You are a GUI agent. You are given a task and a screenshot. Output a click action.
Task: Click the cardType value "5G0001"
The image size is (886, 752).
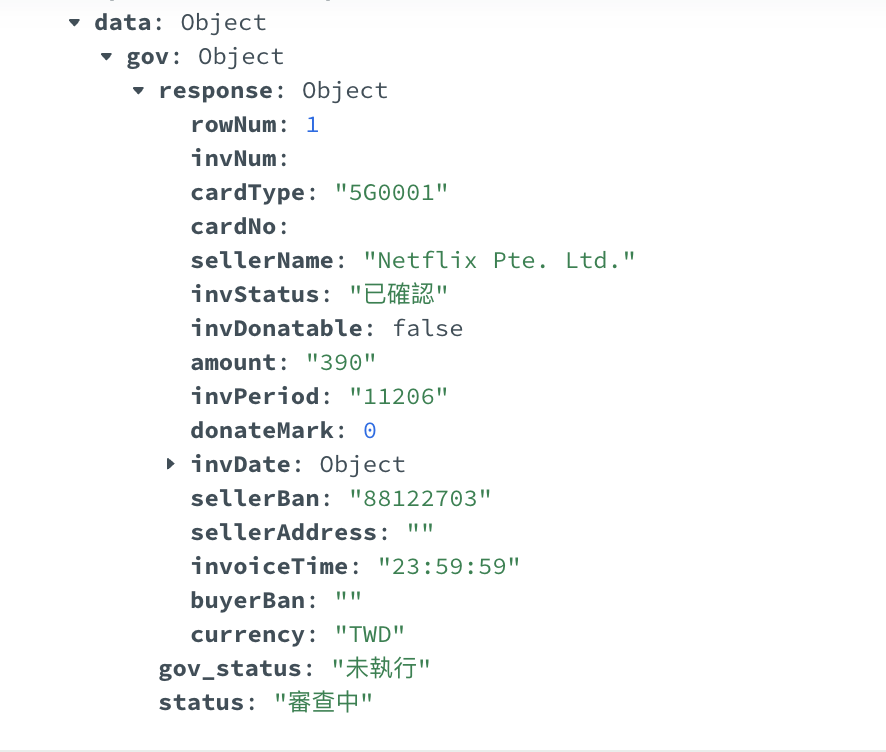point(391,193)
